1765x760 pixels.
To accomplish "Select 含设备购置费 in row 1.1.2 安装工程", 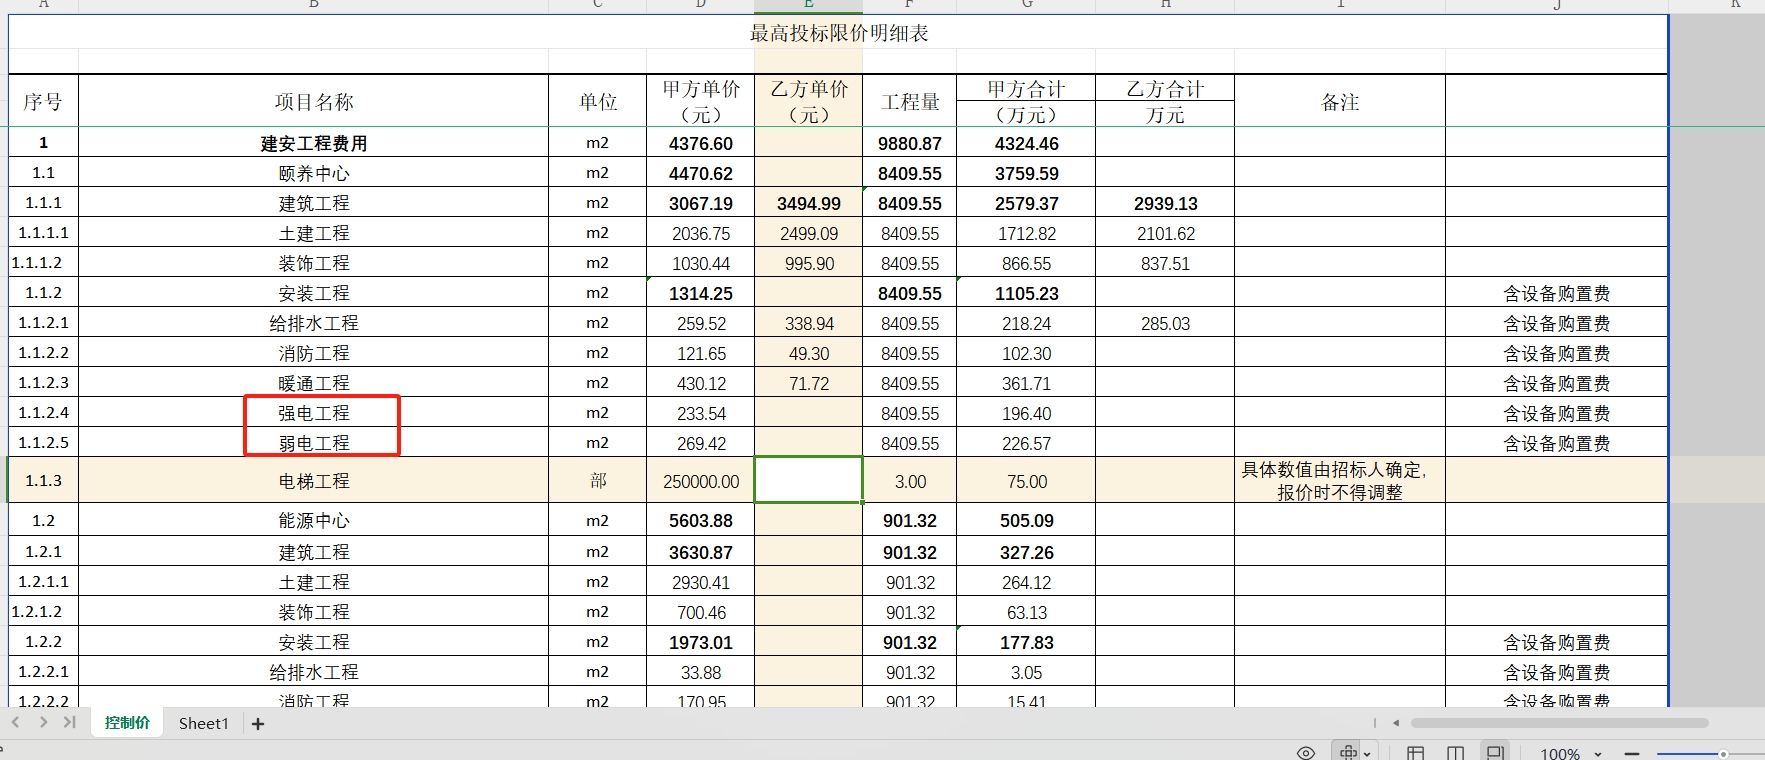I will (x=1556, y=293).
